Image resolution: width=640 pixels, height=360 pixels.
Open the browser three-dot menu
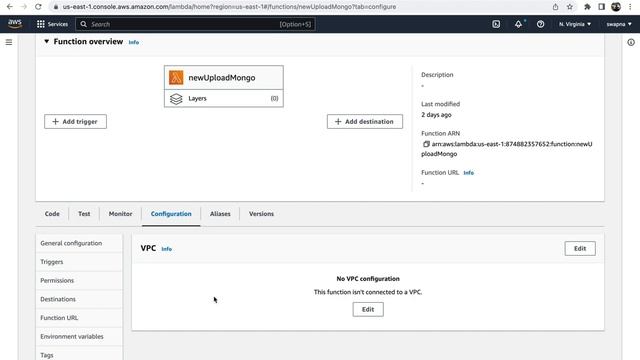[x=631, y=7]
